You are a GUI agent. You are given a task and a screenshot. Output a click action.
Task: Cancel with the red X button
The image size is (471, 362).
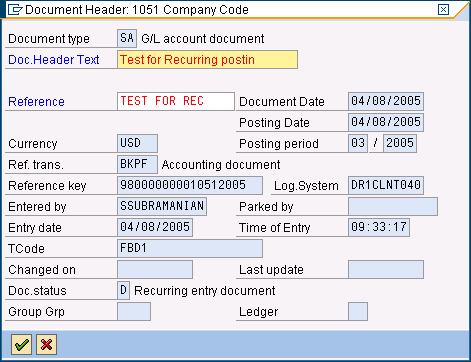[x=46, y=345]
